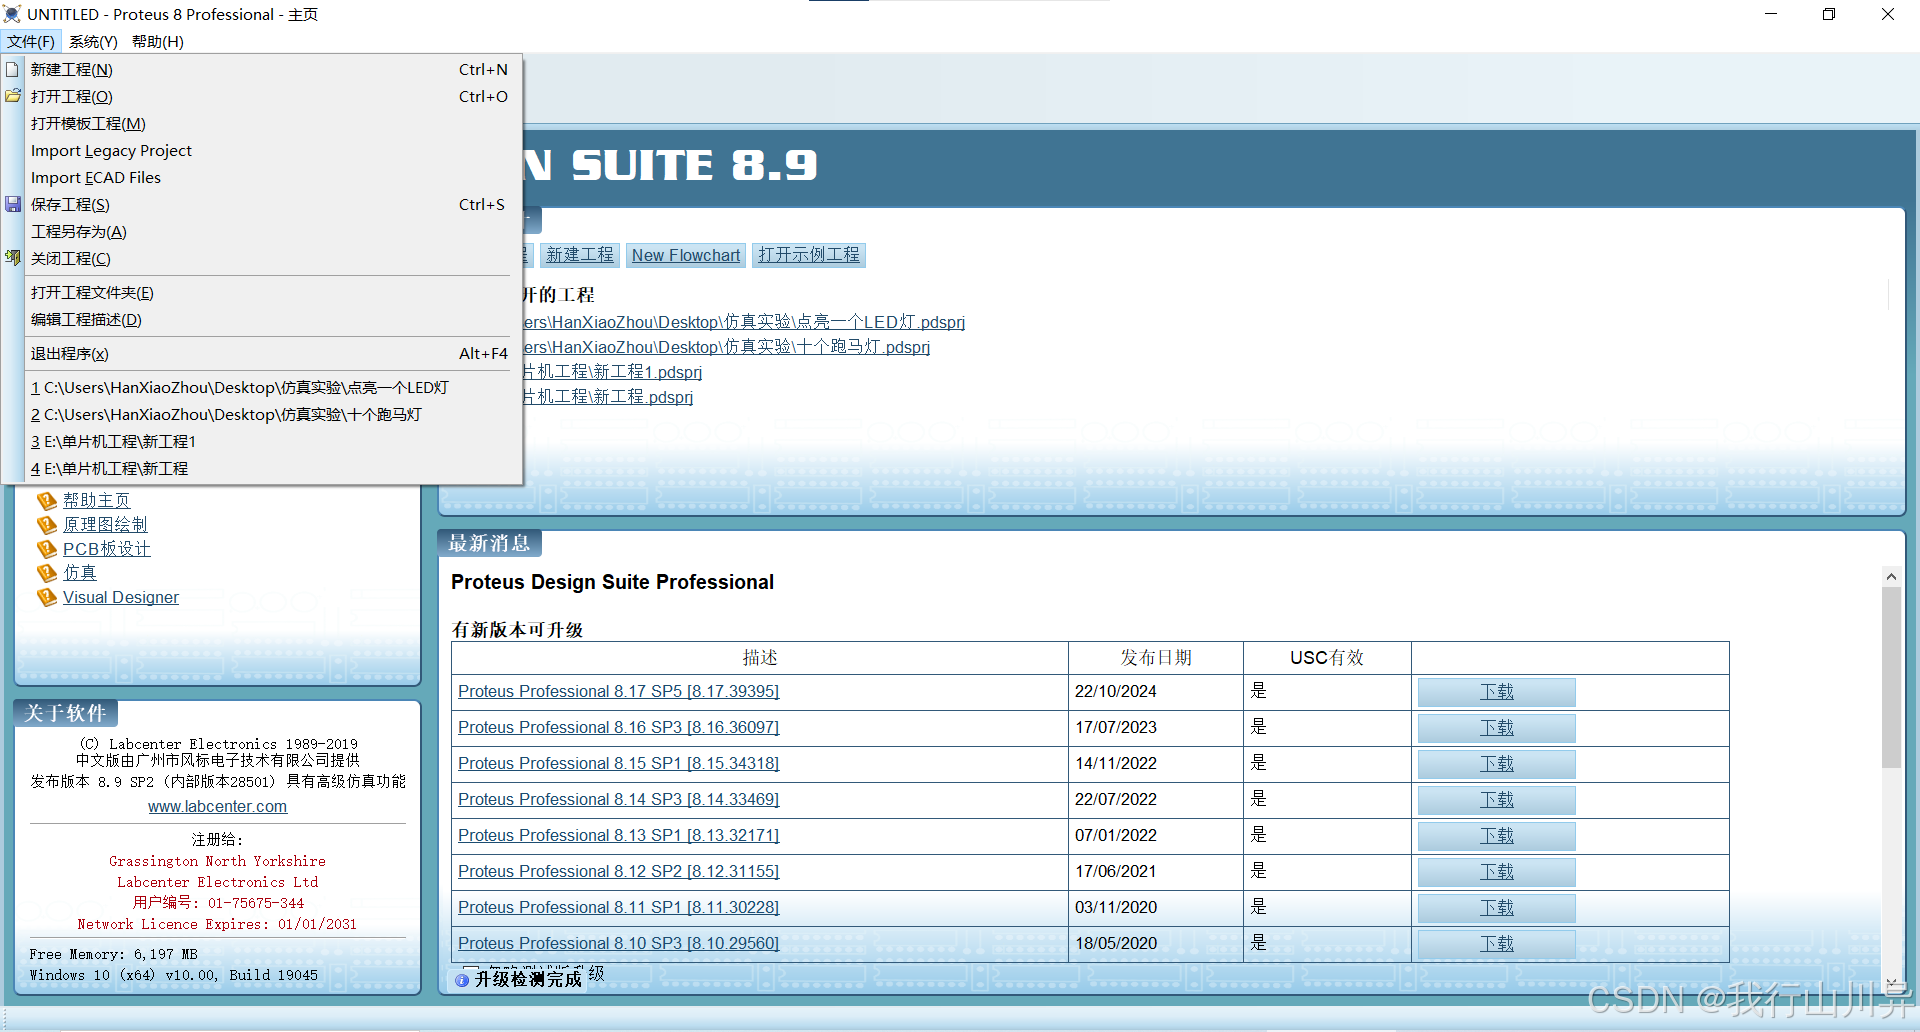
Task: Click the news panel vertical scrollbar thumb
Action: (1891, 677)
